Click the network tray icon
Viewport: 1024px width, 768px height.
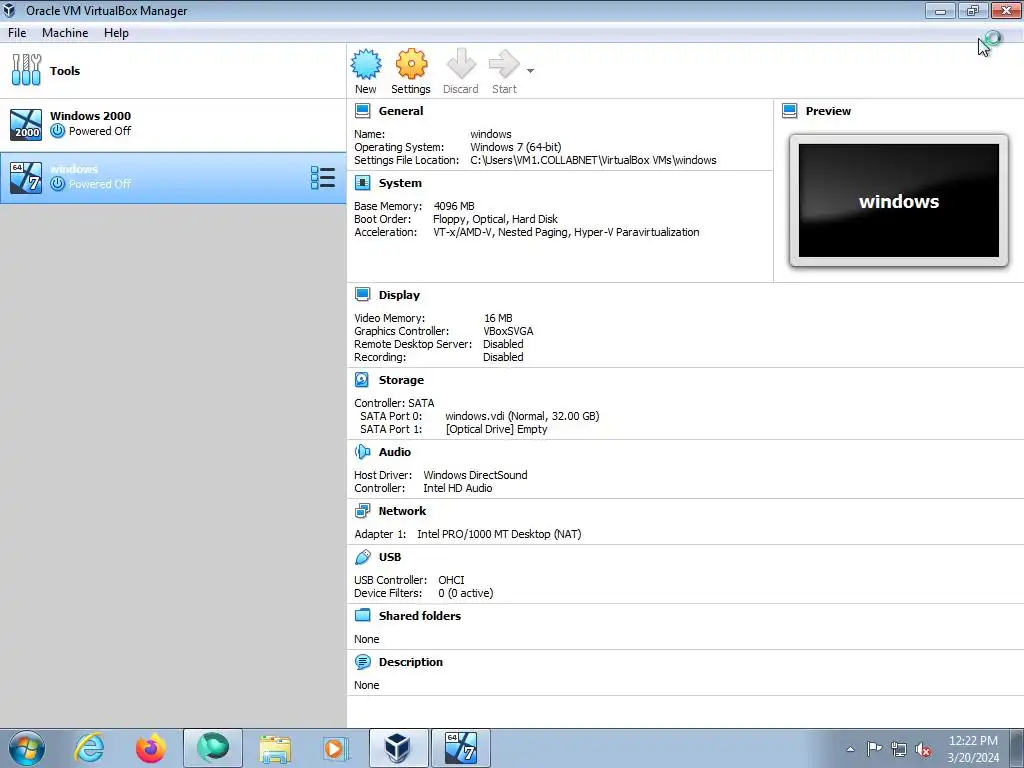point(899,749)
